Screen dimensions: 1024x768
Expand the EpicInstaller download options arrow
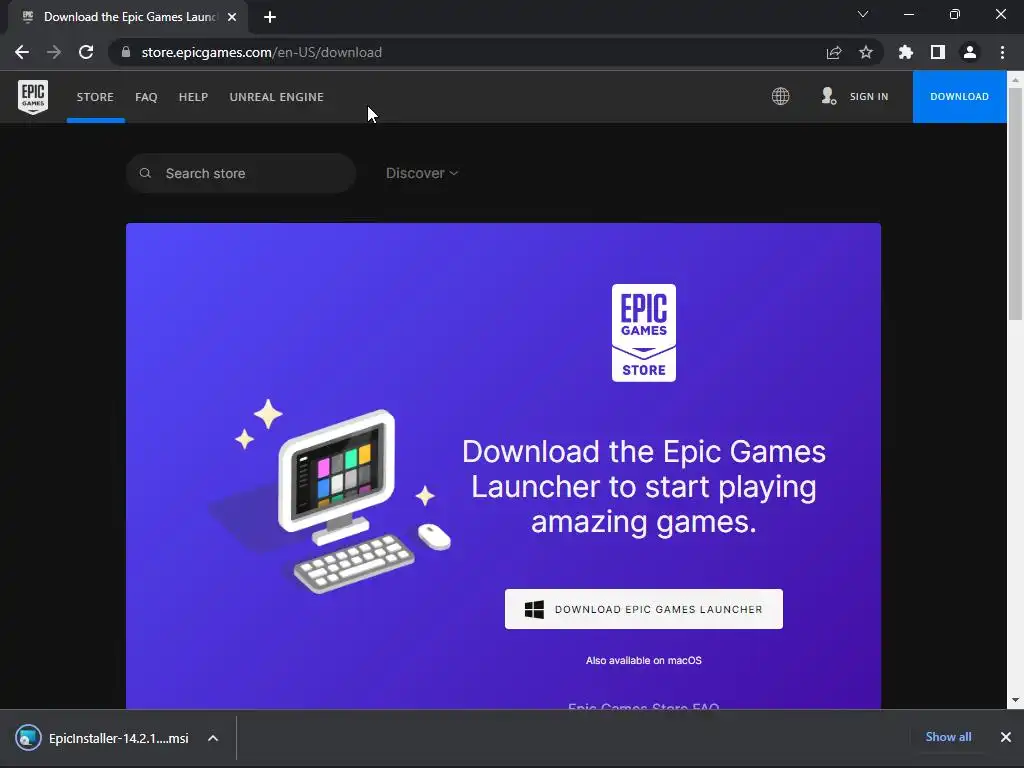click(213, 738)
